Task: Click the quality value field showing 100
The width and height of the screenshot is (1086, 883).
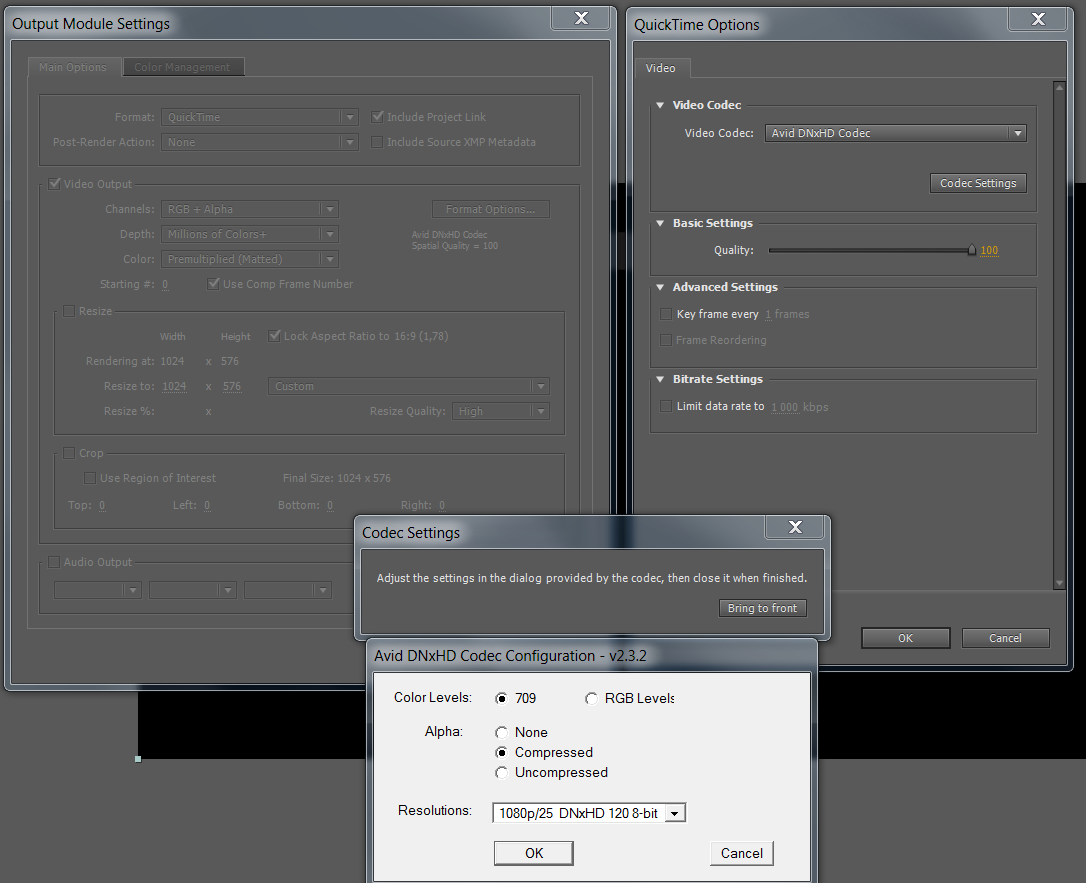Action: (989, 251)
